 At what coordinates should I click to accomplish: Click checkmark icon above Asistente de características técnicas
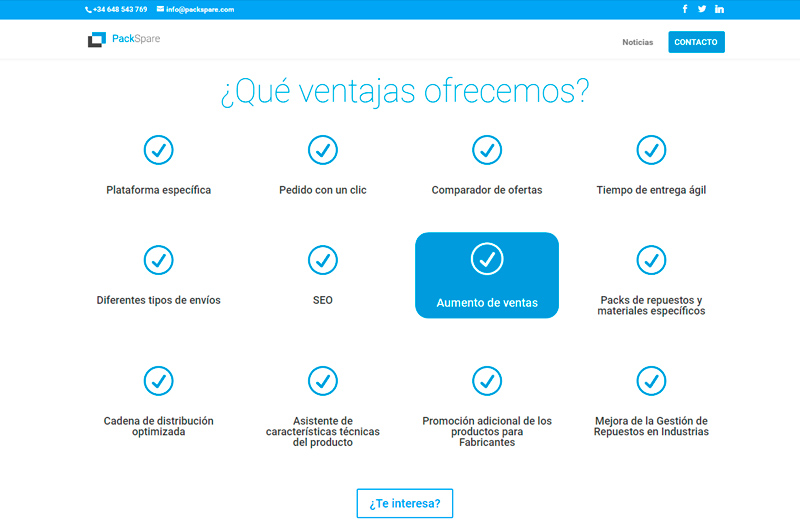point(323,381)
